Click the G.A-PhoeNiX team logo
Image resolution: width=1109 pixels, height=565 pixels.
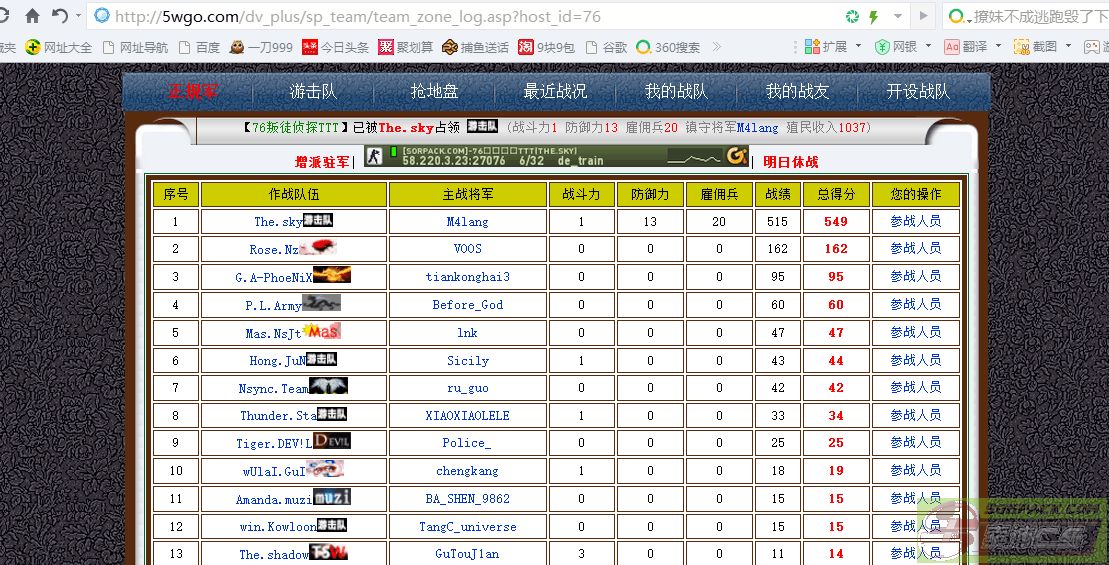pos(331,276)
